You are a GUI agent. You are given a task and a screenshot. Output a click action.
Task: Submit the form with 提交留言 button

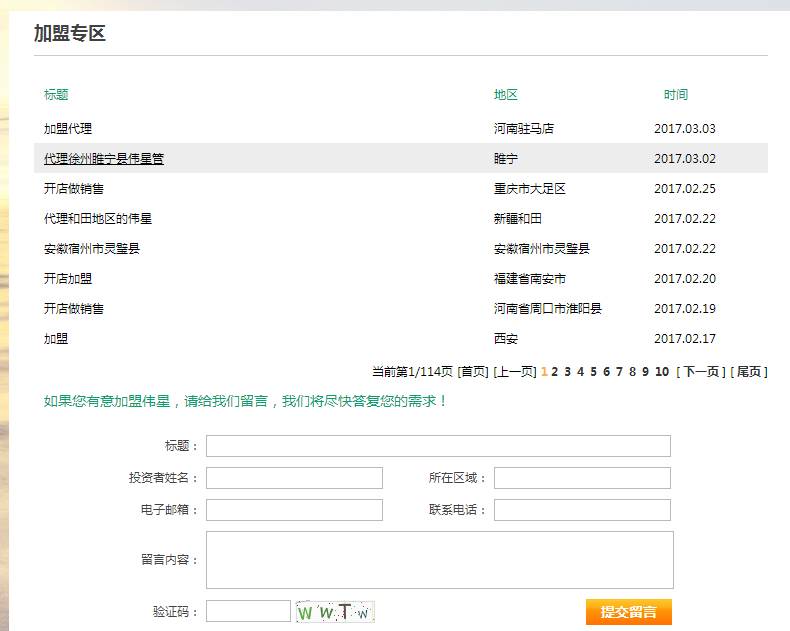click(x=629, y=612)
